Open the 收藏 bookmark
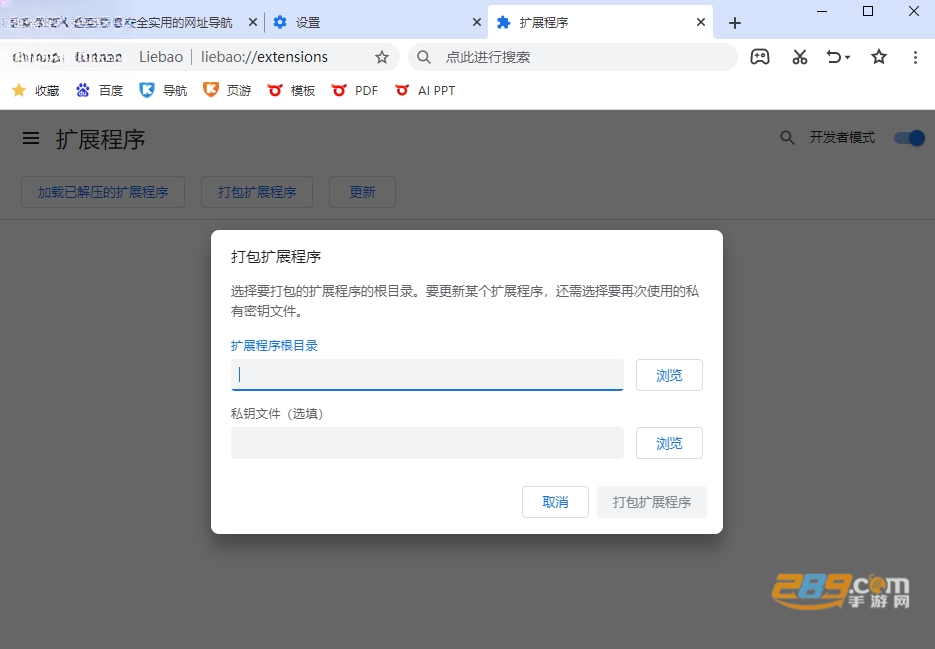Screen dimensions: 935x649 pos(36,90)
